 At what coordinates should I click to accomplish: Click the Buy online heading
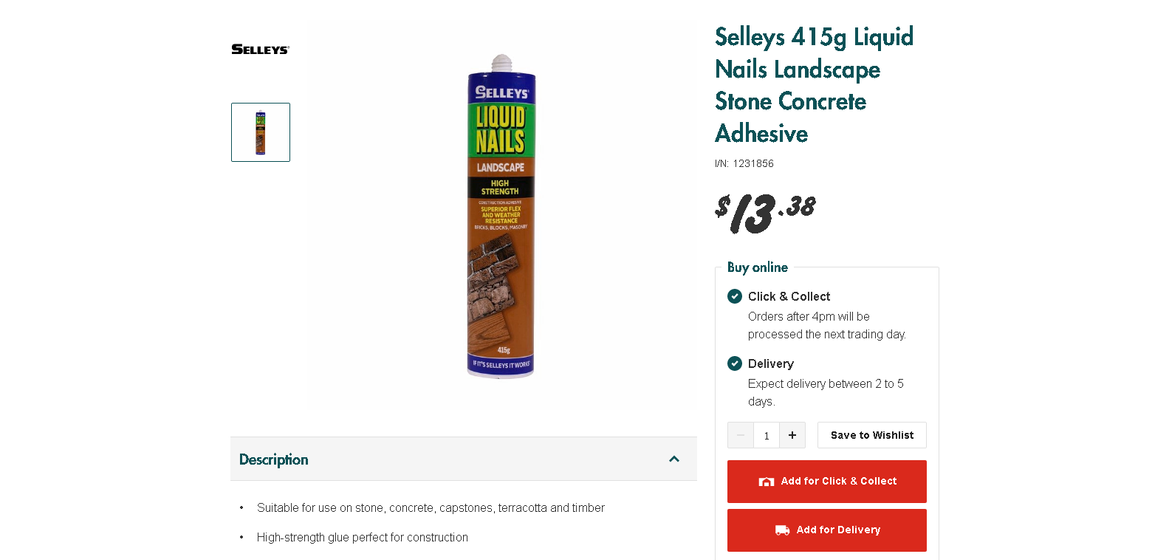[757, 267]
